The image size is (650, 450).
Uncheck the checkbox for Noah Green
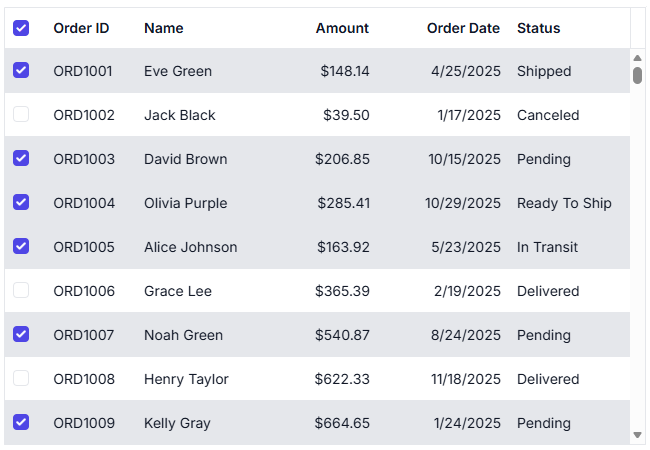click(21, 335)
